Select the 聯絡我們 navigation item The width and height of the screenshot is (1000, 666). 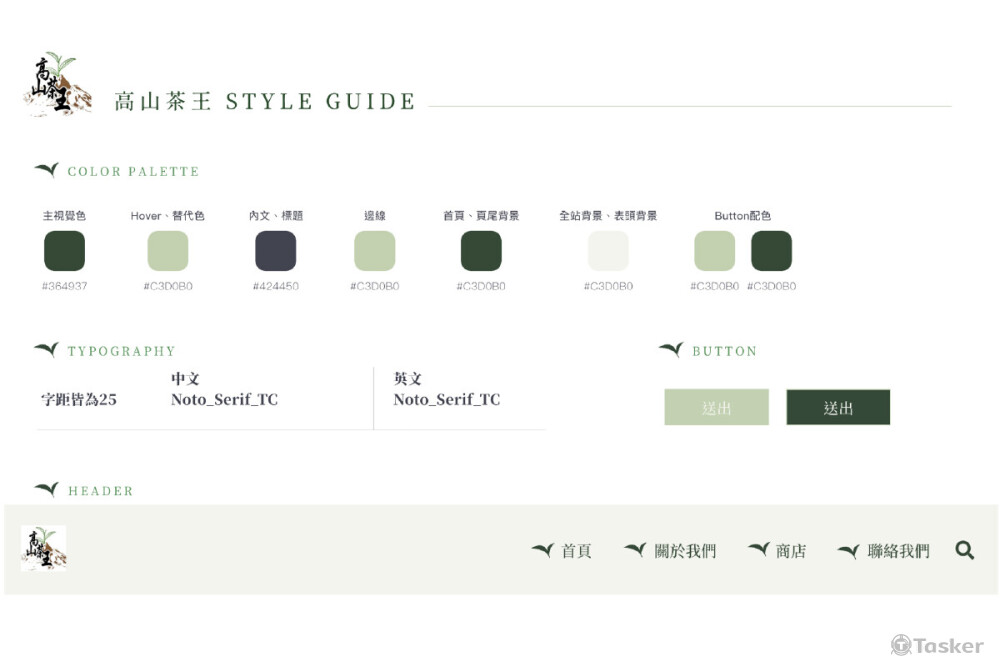click(x=898, y=551)
